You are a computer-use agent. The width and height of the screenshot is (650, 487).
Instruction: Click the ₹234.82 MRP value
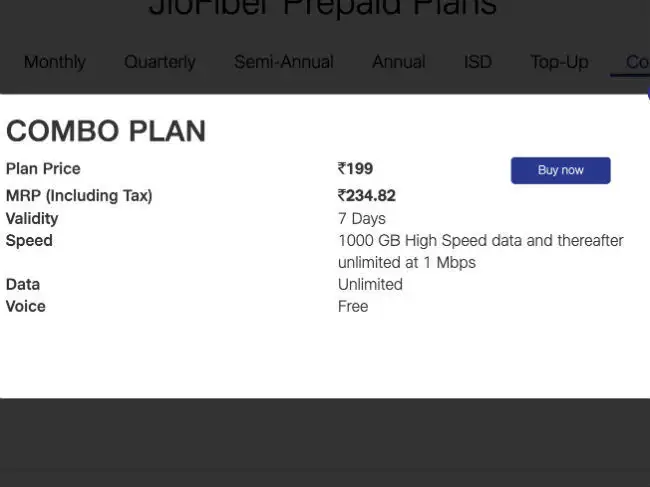point(366,195)
